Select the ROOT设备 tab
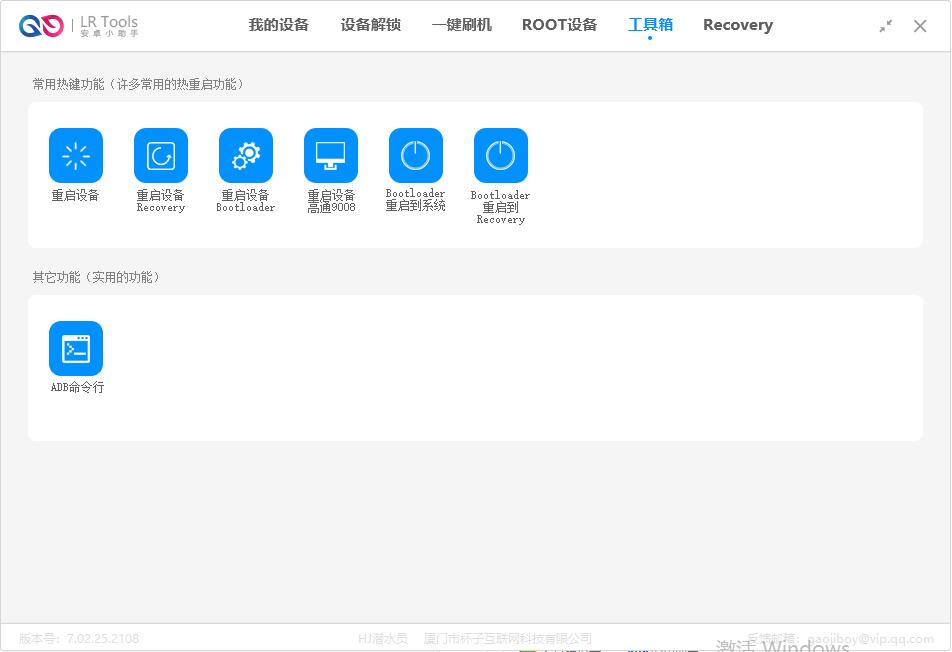952x652 pixels. [559, 25]
